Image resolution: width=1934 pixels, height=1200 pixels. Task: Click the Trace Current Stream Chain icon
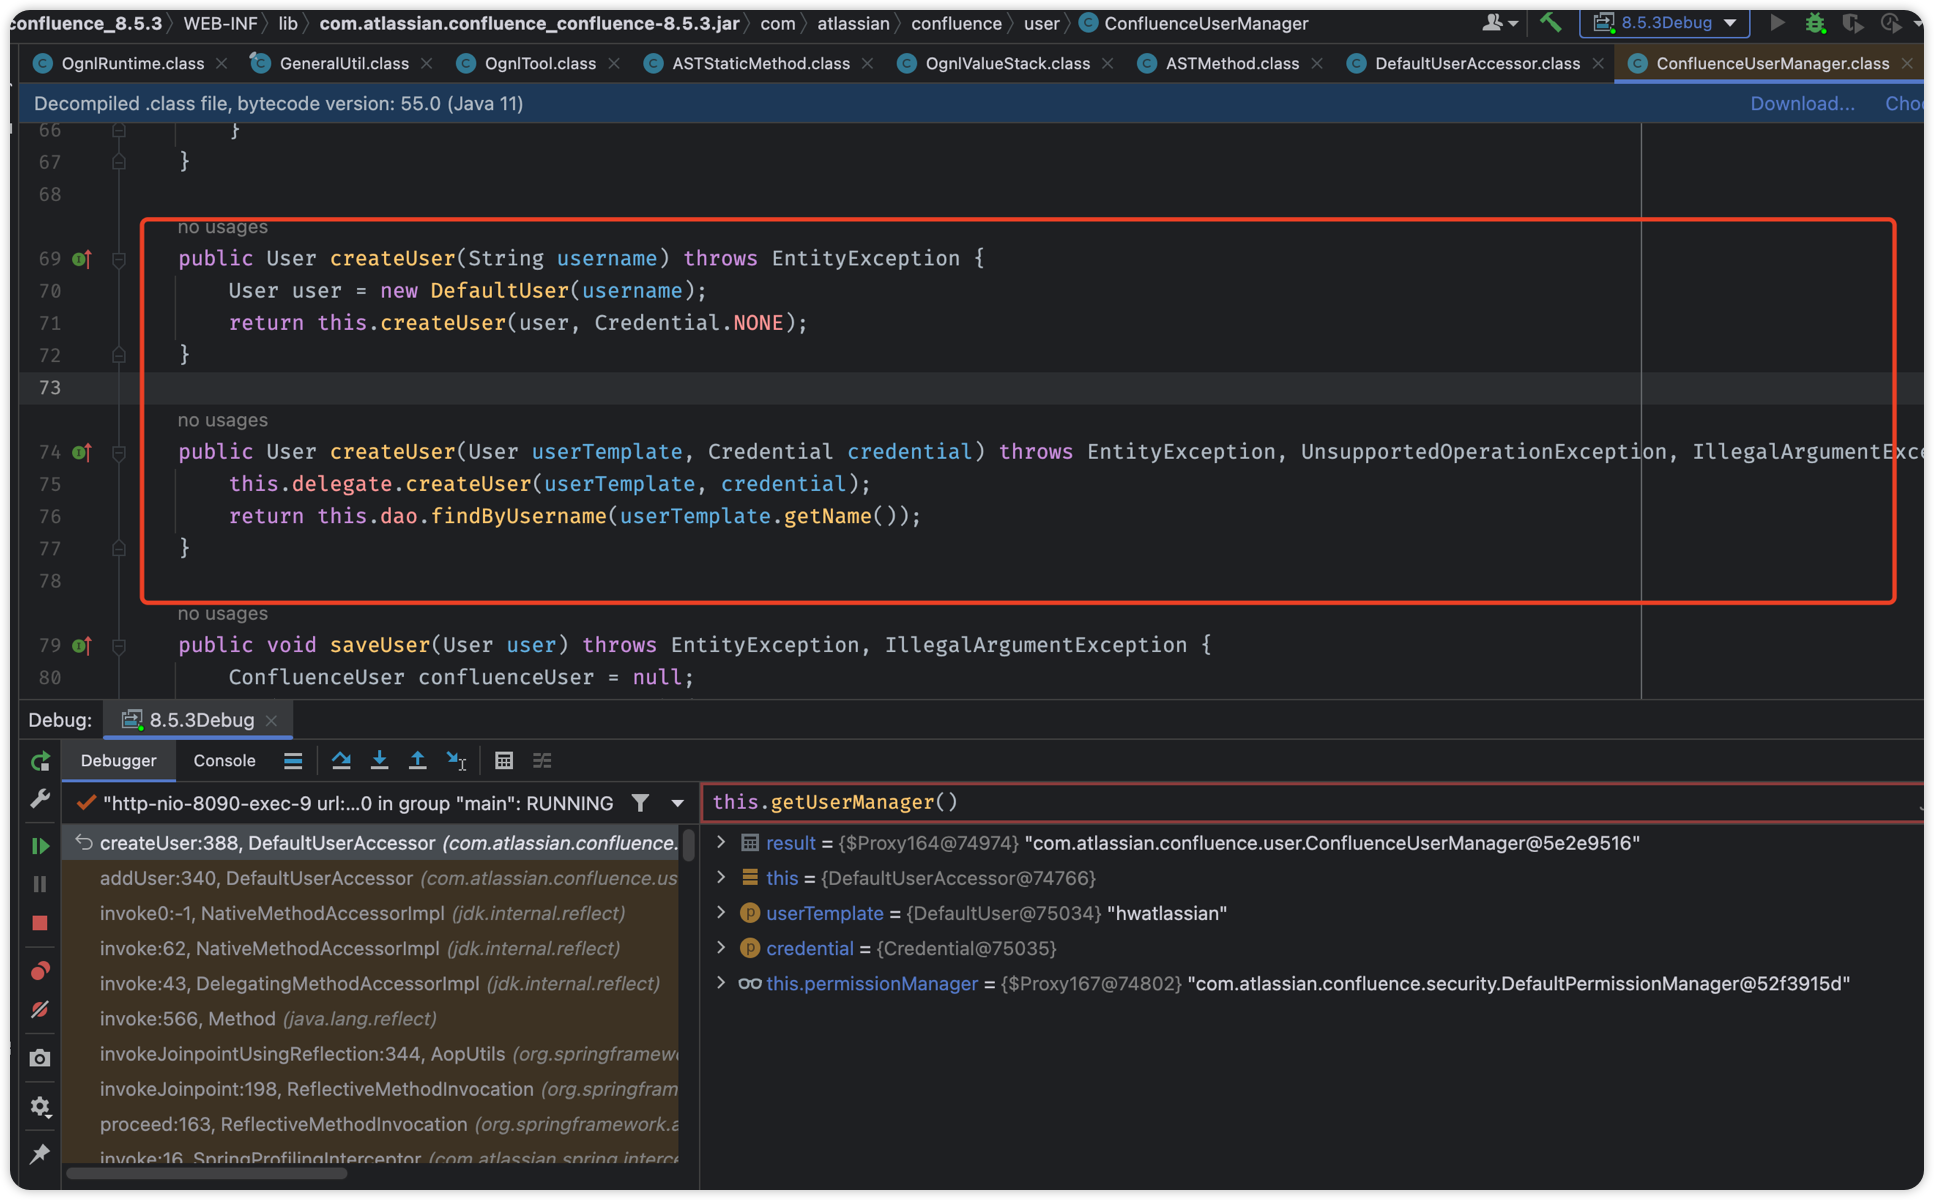click(x=542, y=761)
